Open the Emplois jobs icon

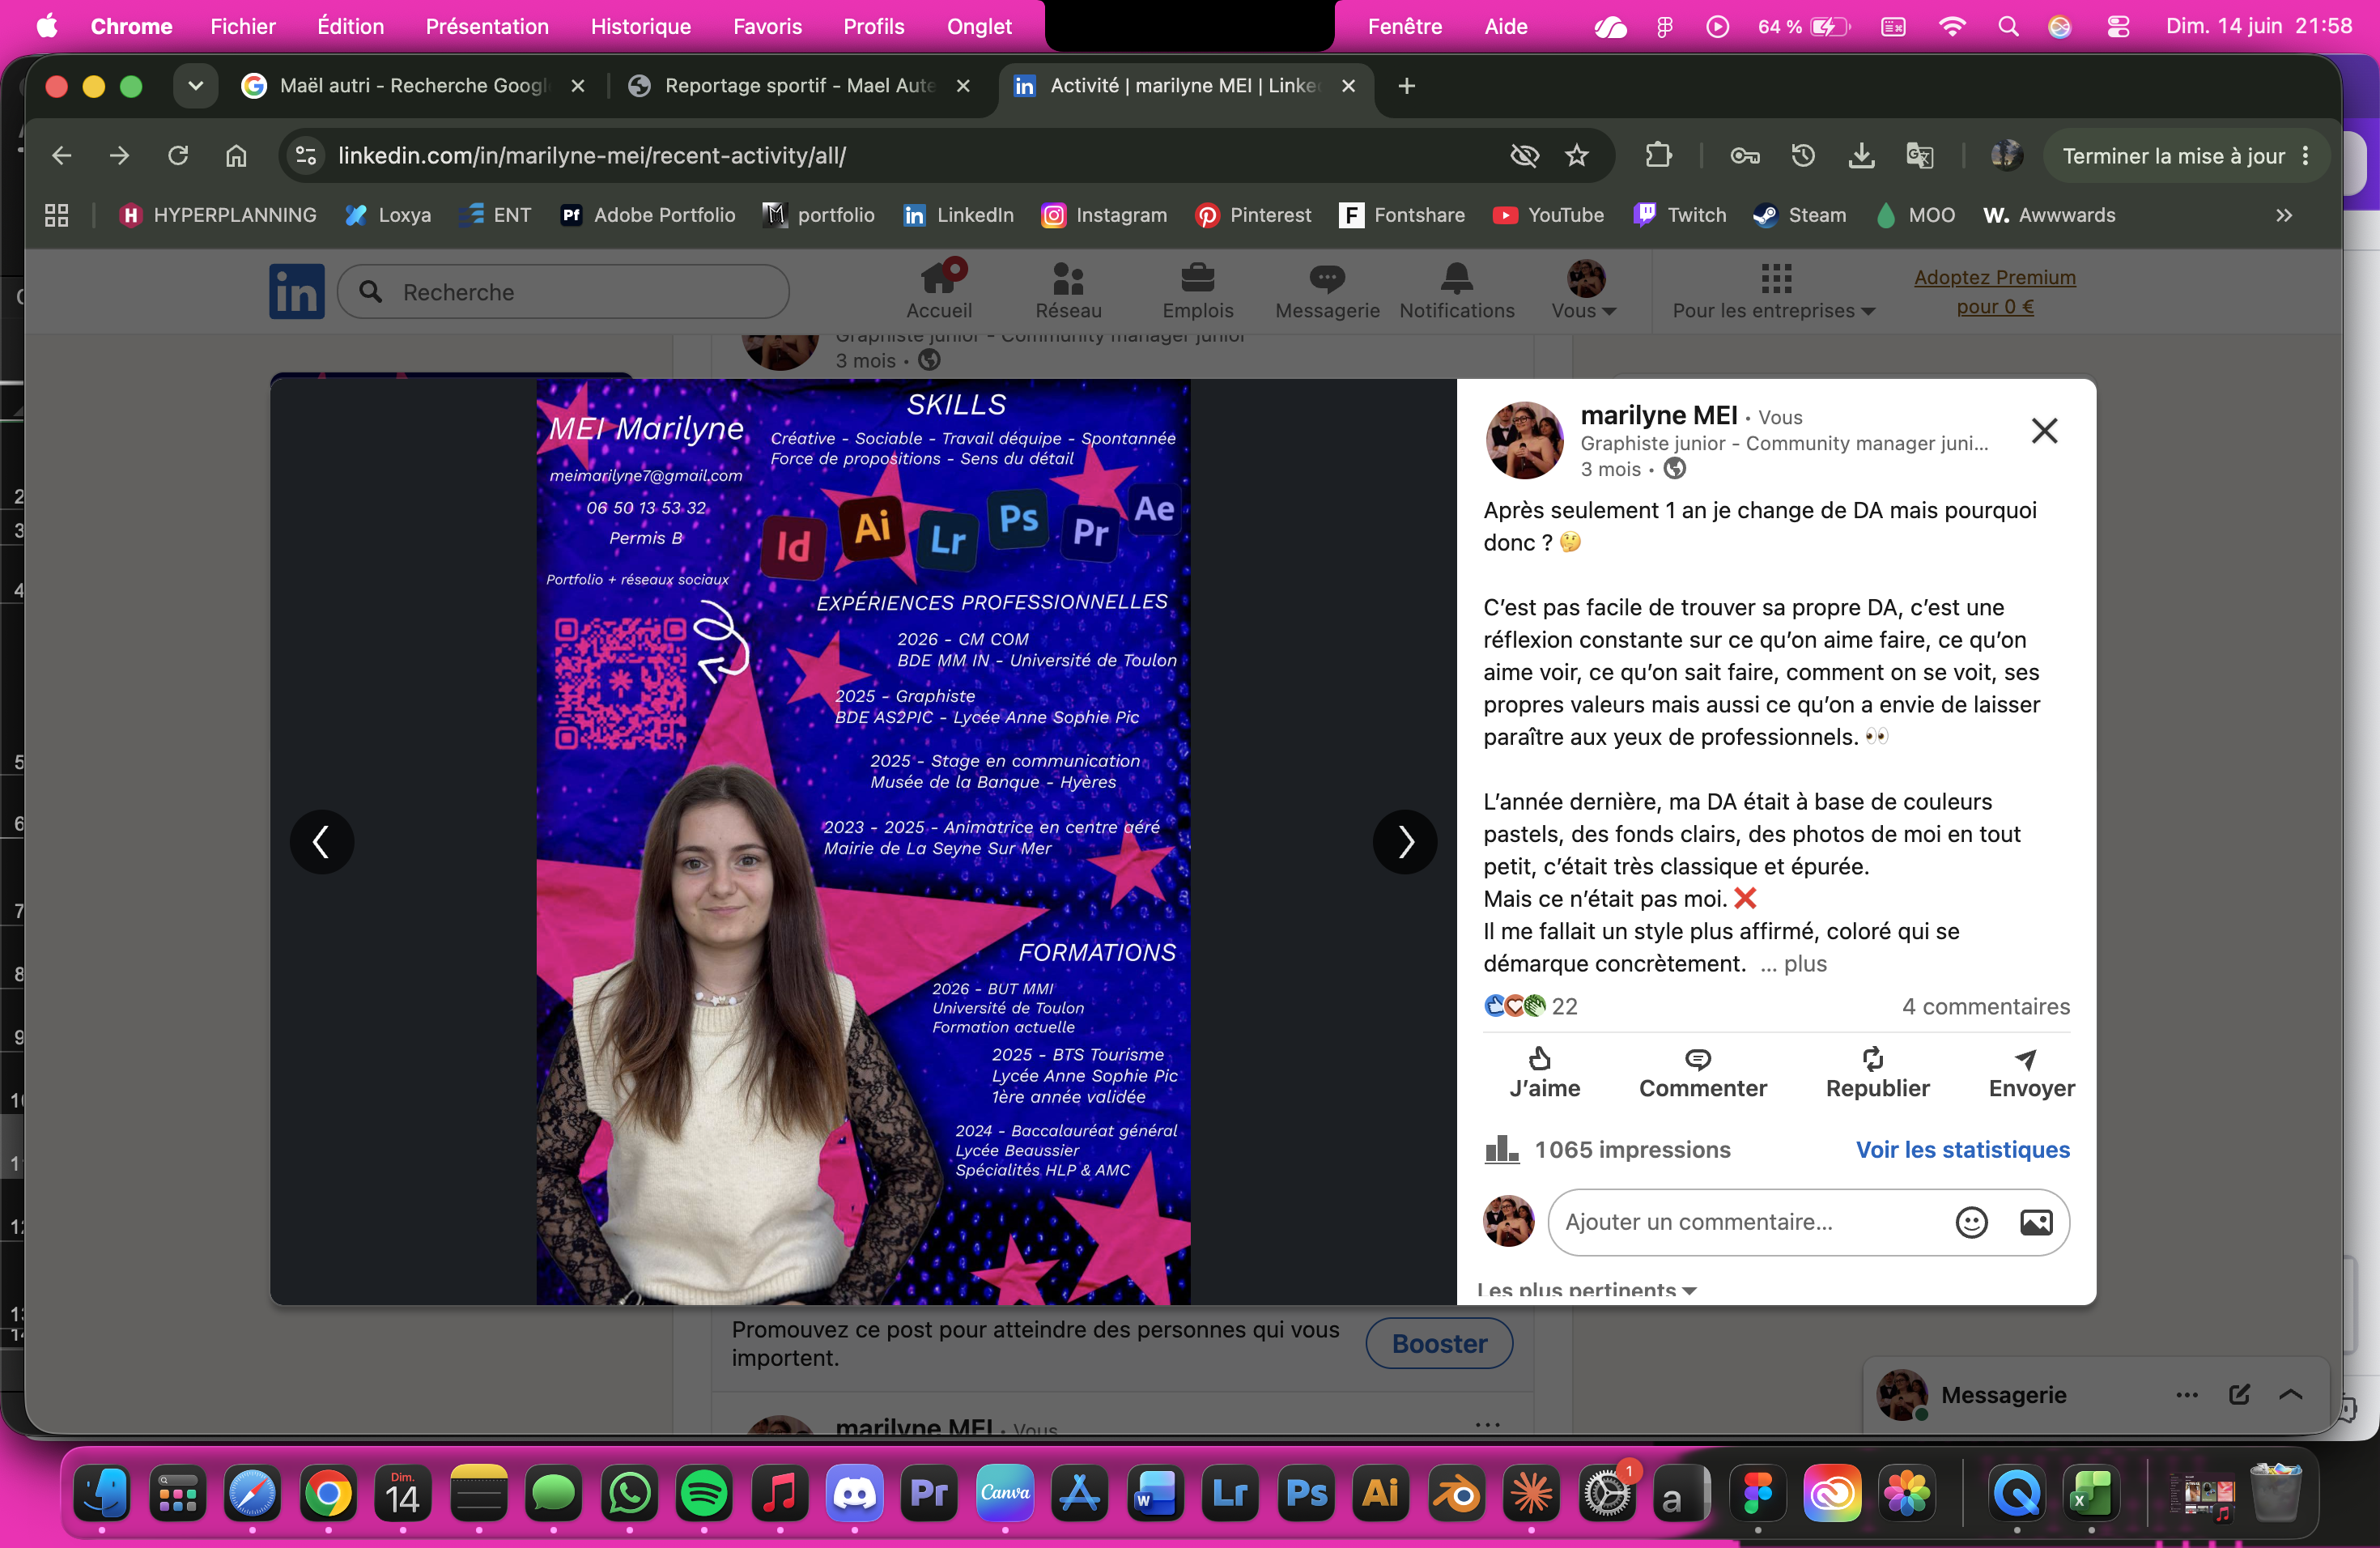(x=1197, y=290)
